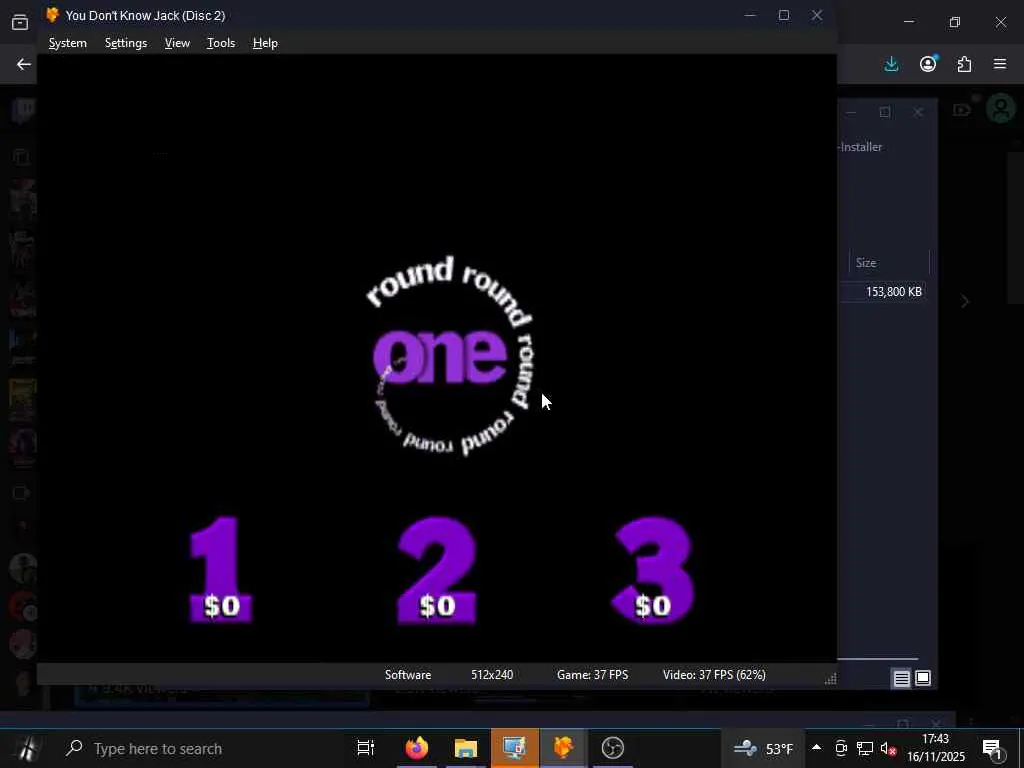Click the Windows Start button
Viewport: 1024px width, 768px height.
[27, 748]
